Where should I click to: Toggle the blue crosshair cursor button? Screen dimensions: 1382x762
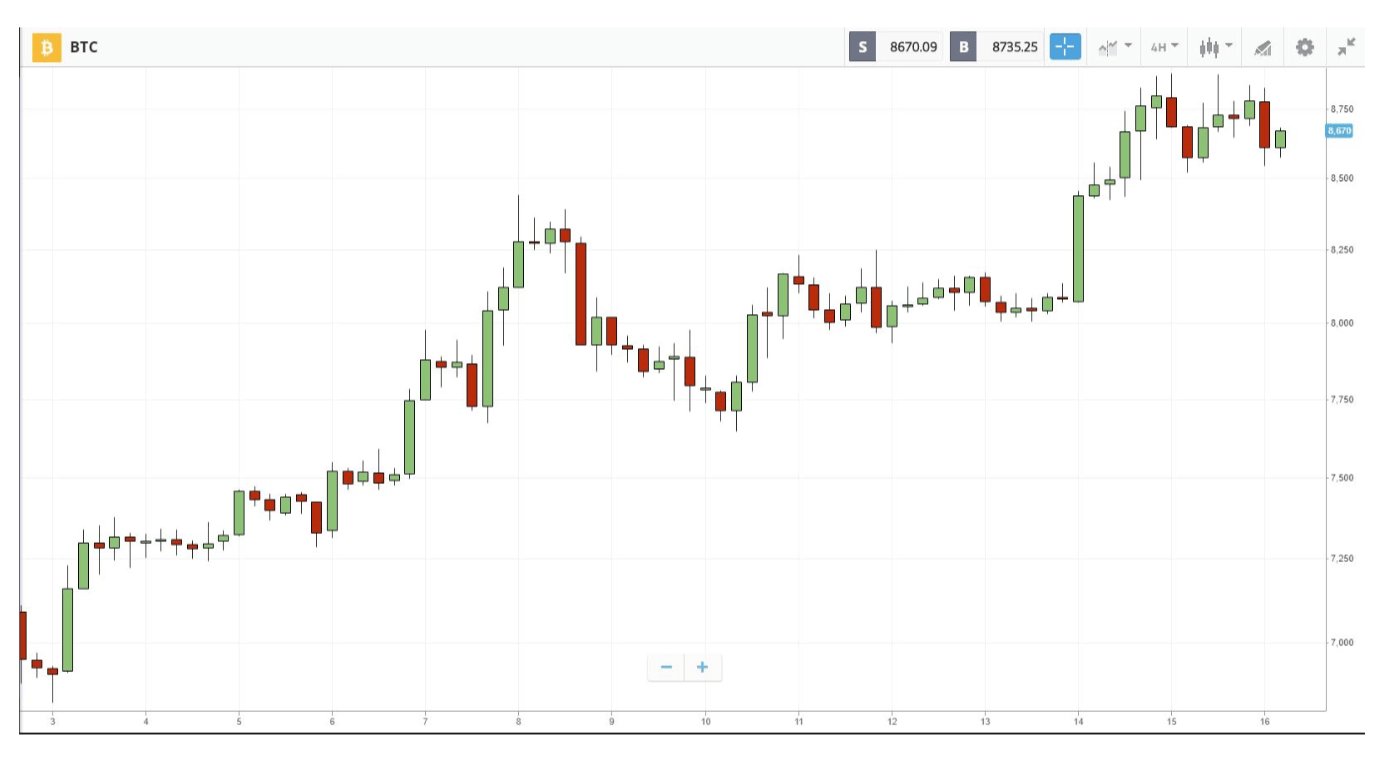(1066, 47)
